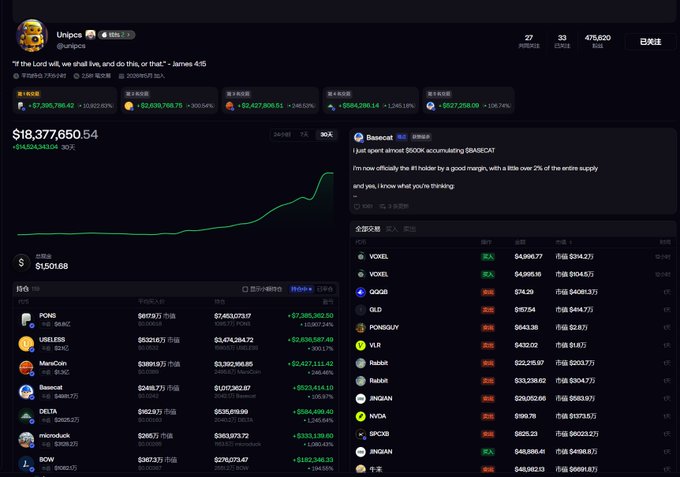Click the Basecat icon in holdings list

[x=26, y=392]
